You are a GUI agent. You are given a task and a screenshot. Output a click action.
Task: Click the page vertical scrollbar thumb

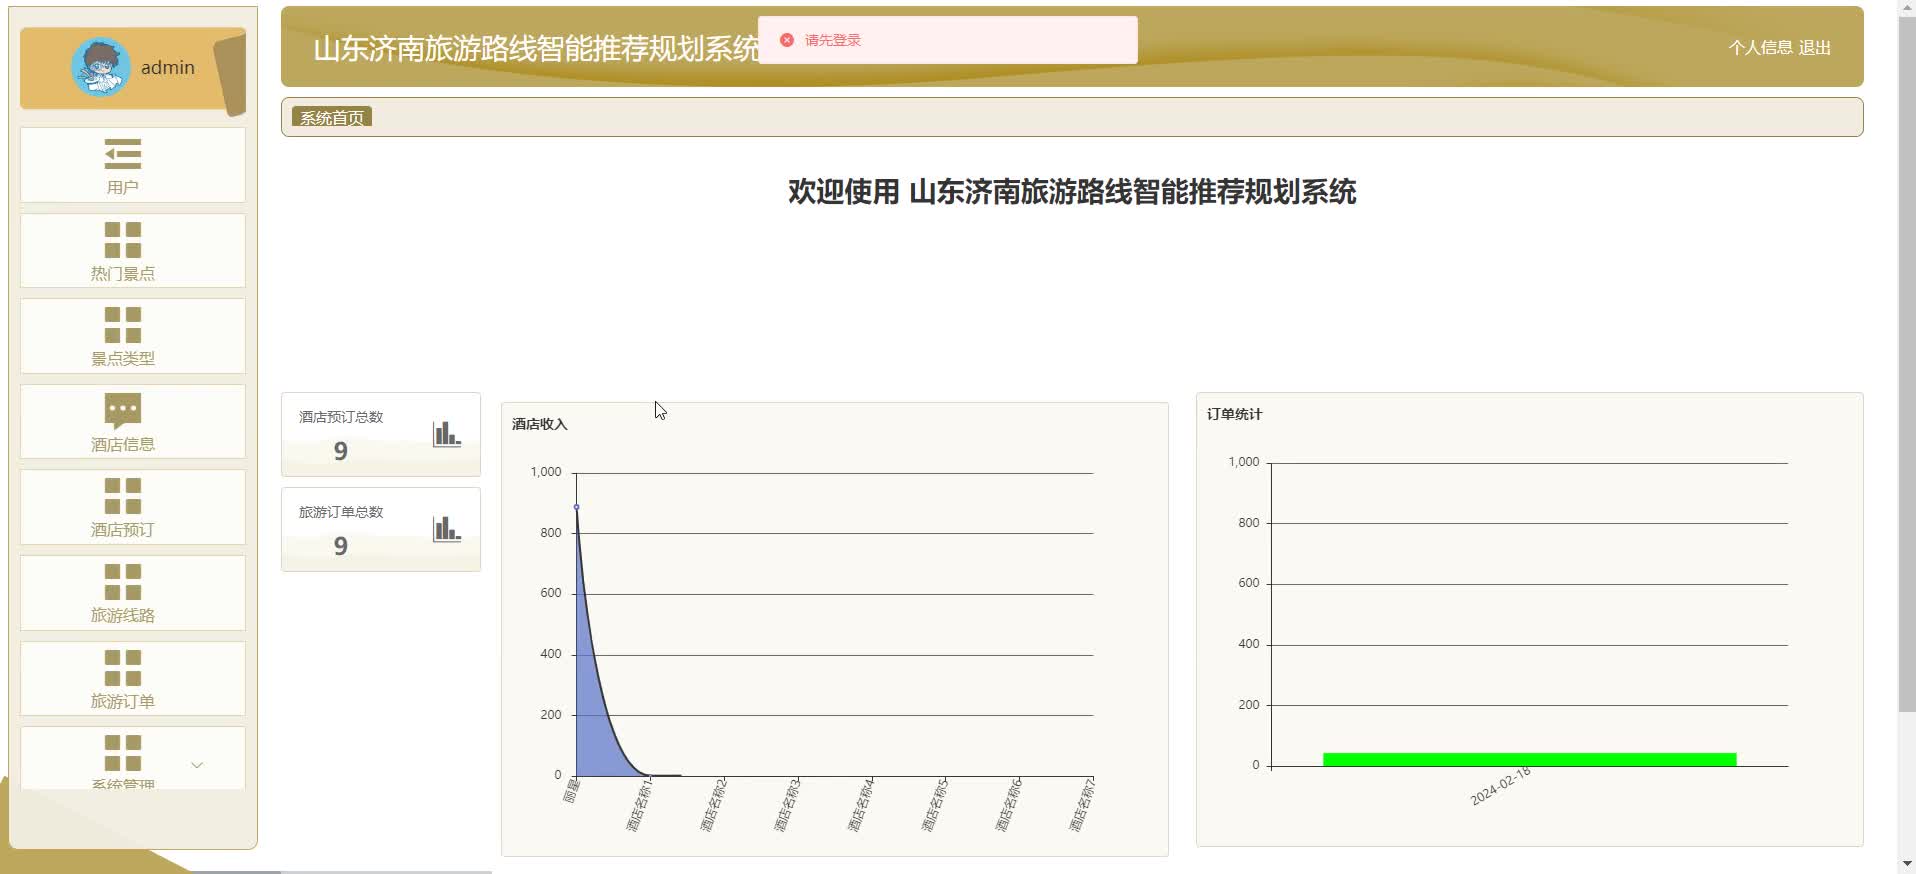pos(1907,364)
